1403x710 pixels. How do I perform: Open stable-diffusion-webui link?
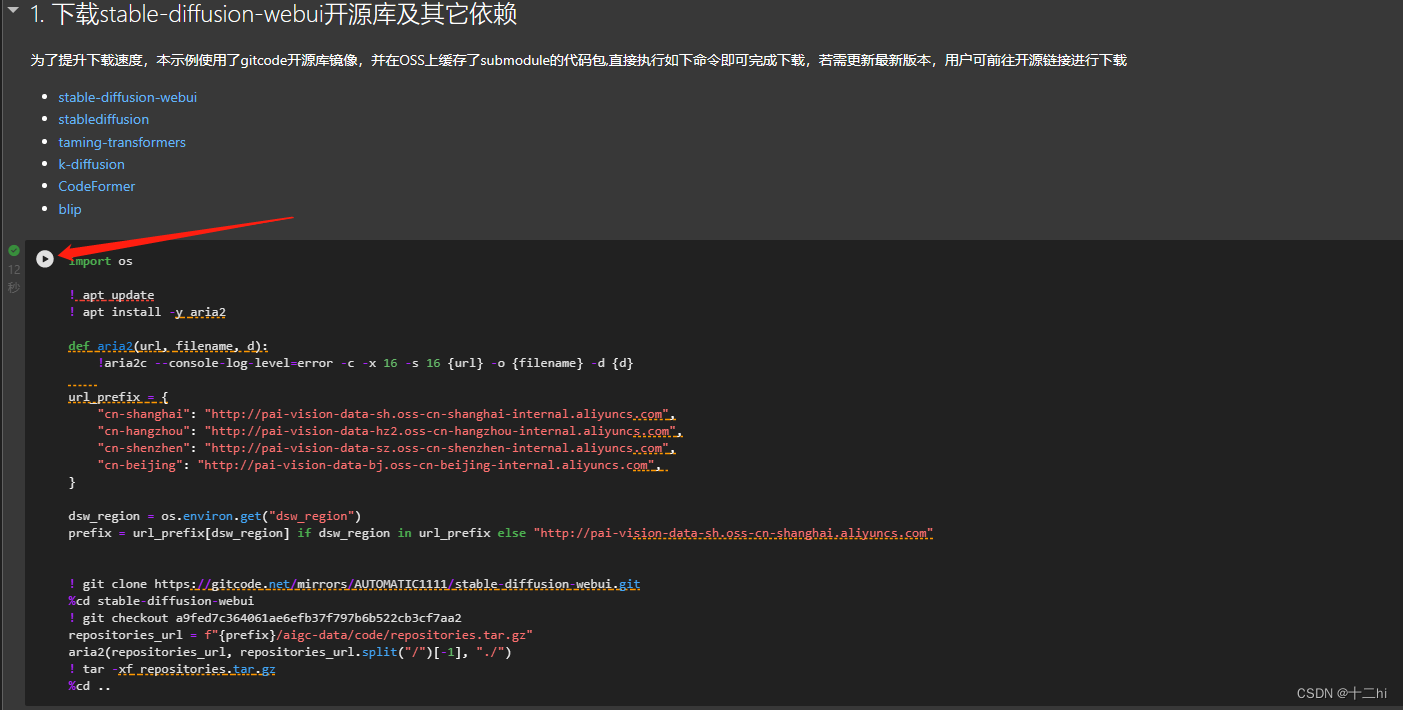(127, 97)
